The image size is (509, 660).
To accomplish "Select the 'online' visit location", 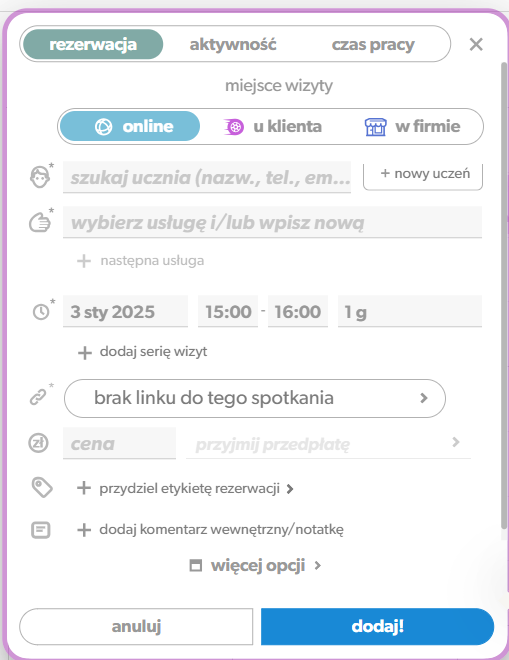I will tap(130, 126).
